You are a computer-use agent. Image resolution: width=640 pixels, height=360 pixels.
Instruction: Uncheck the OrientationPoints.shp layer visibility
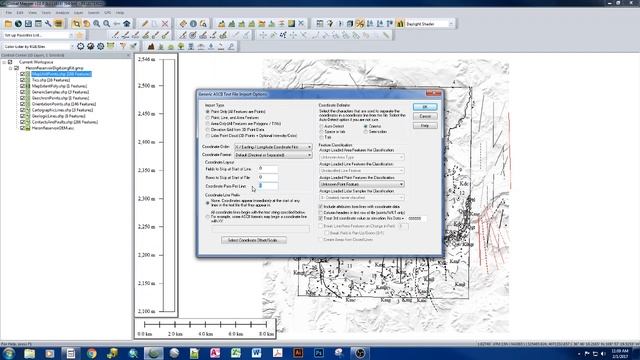point(22,104)
